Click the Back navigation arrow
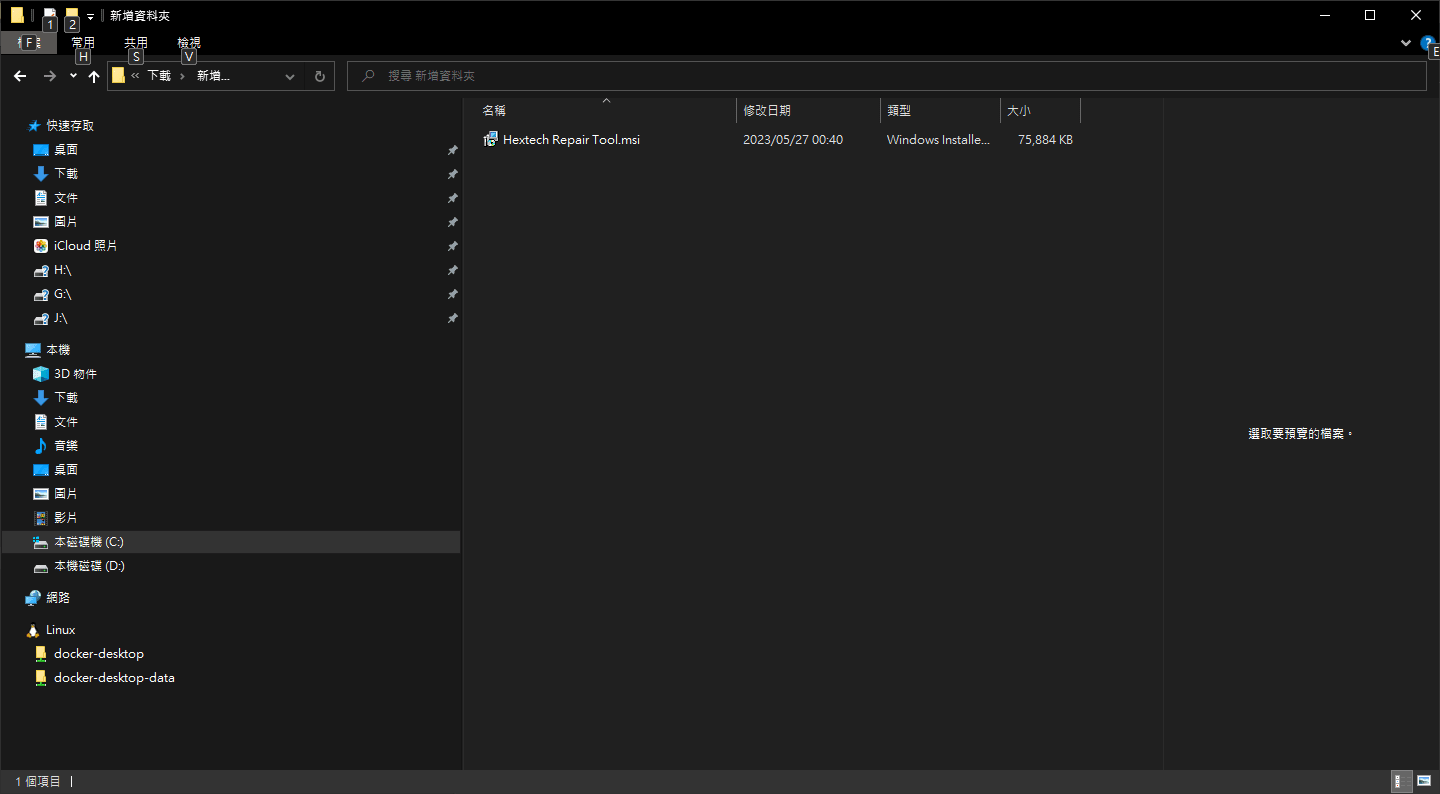This screenshot has width=1440, height=794. click(x=20, y=76)
